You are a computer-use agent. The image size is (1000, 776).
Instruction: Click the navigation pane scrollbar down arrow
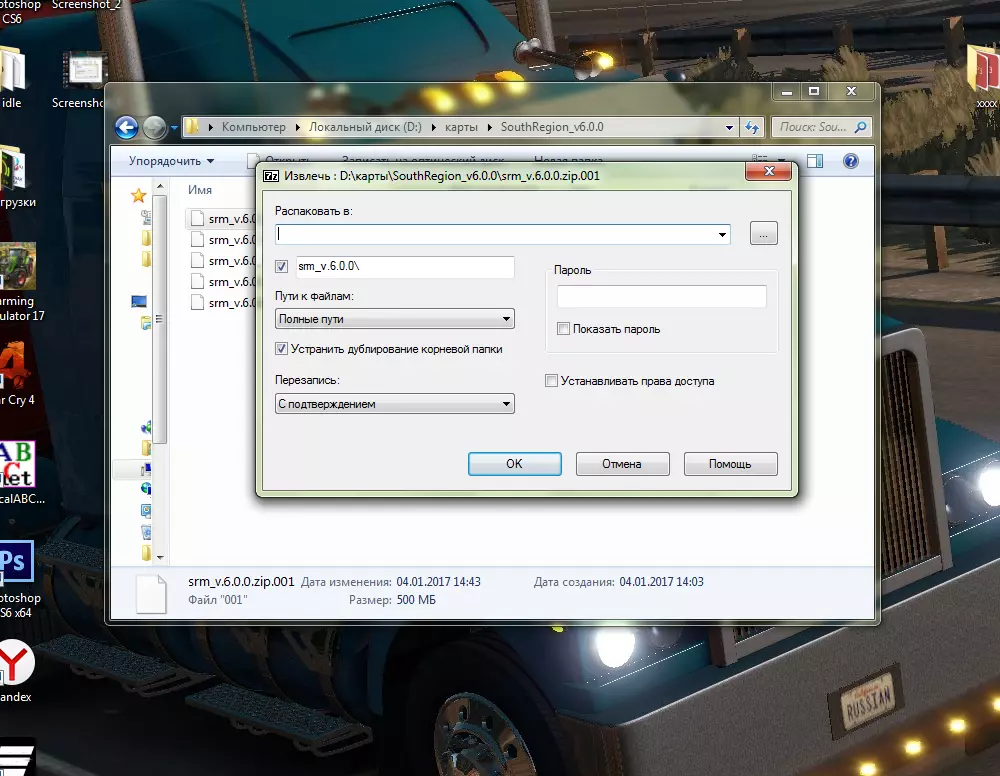click(160, 557)
